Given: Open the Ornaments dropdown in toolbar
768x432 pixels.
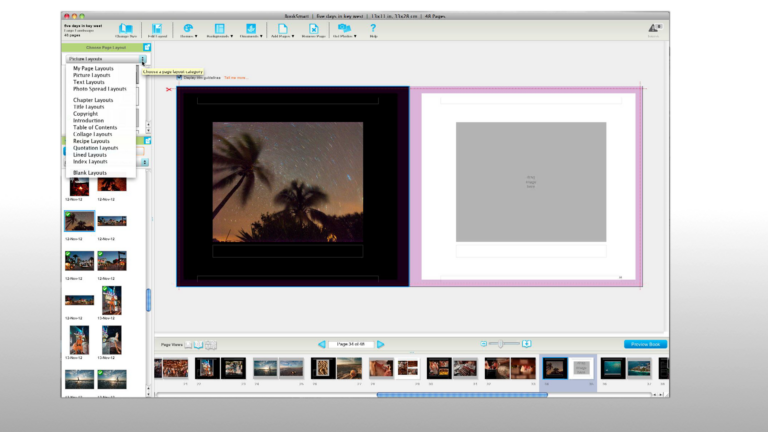Looking at the screenshot, I should tap(251, 31).
